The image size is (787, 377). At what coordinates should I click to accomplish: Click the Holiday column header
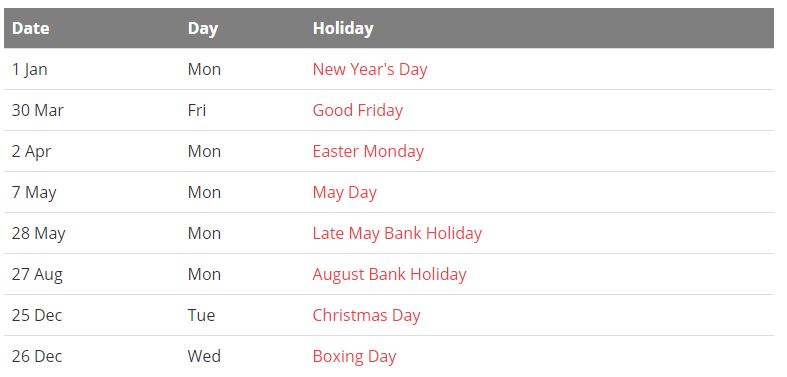[343, 29]
